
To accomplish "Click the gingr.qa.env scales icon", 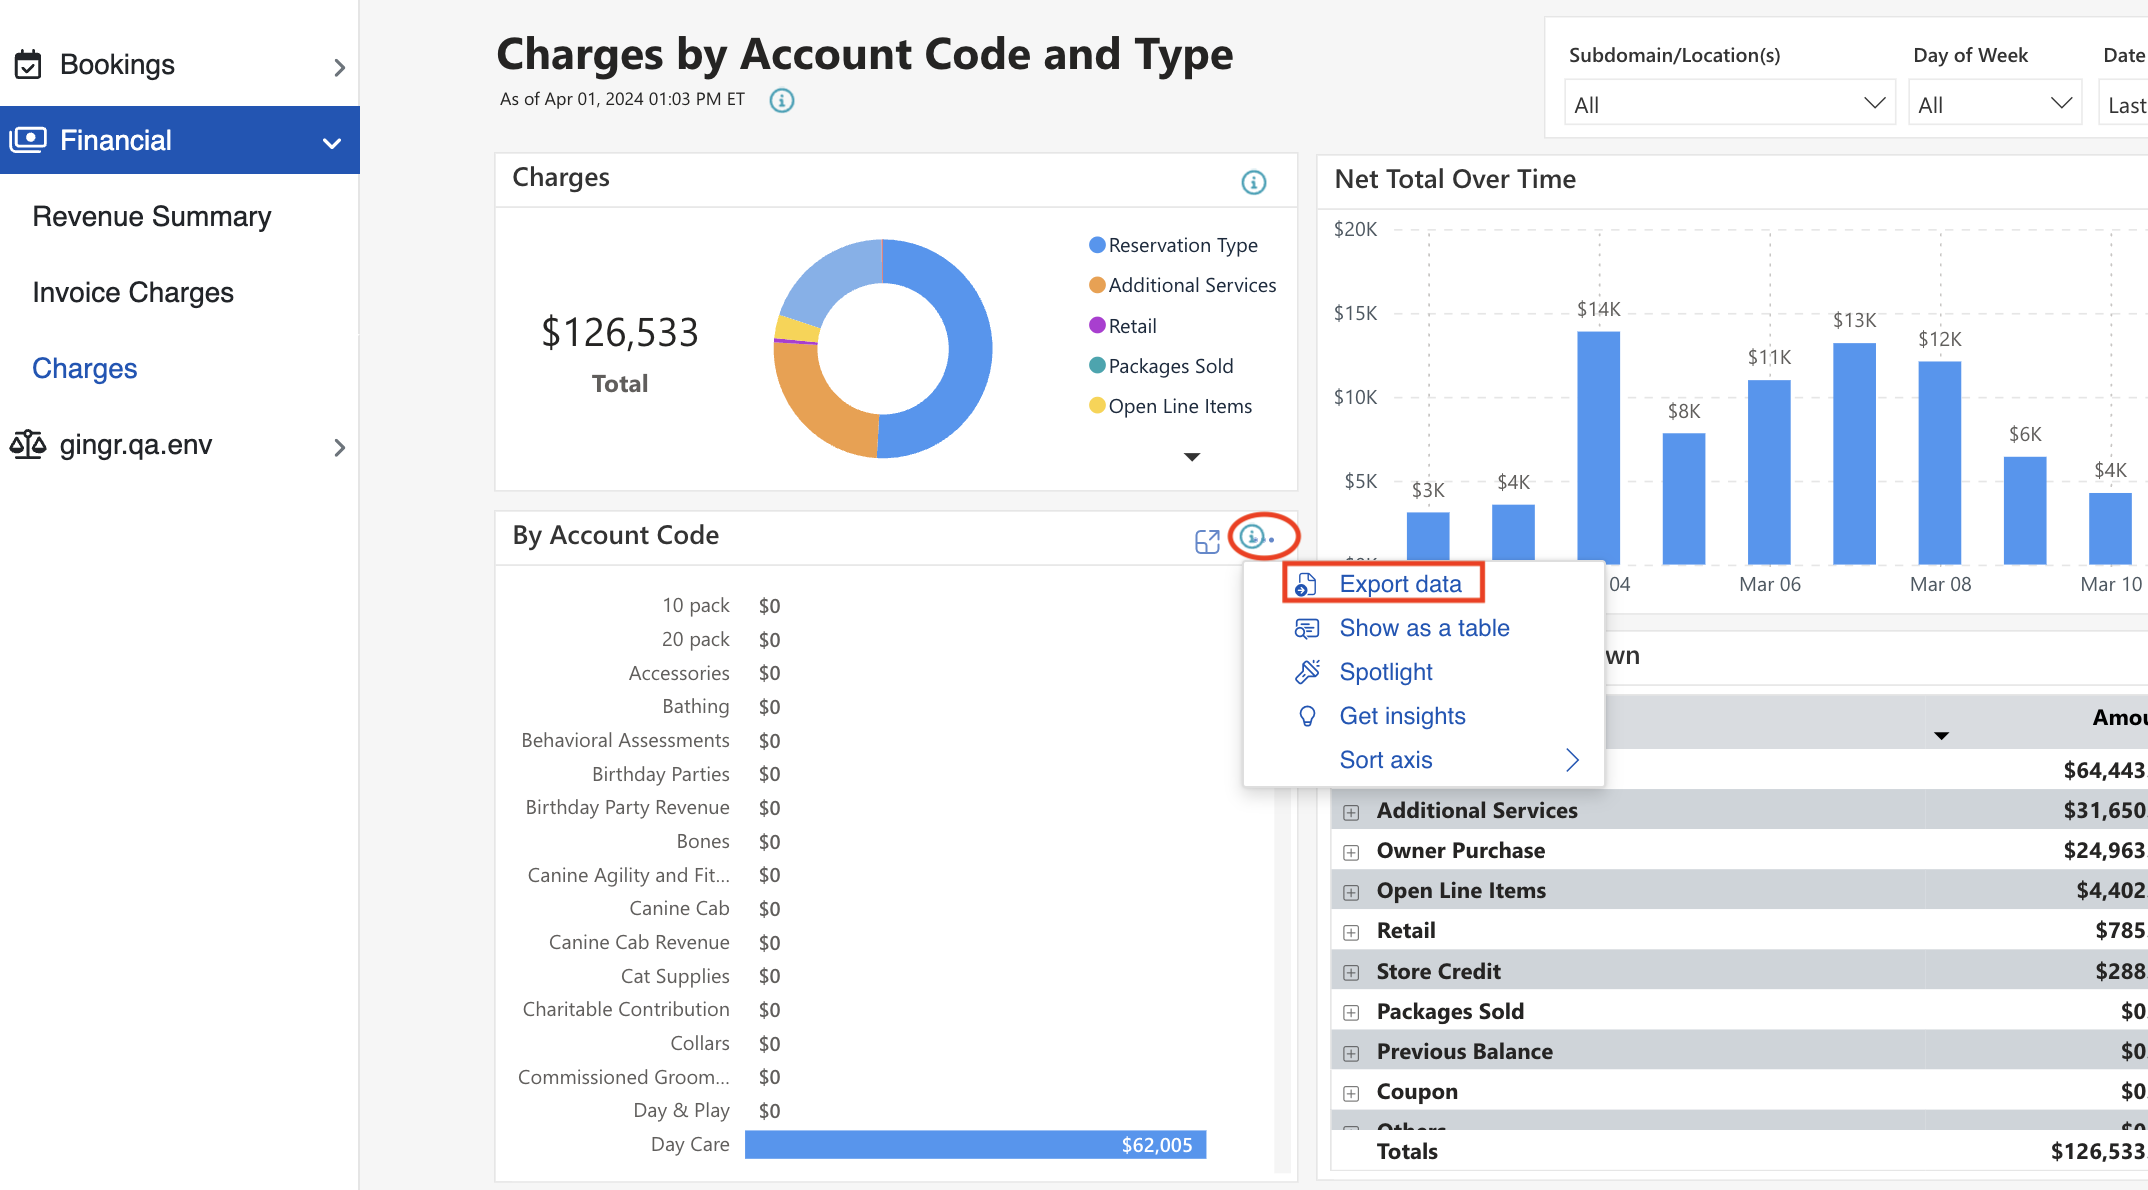I will tap(28, 444).
